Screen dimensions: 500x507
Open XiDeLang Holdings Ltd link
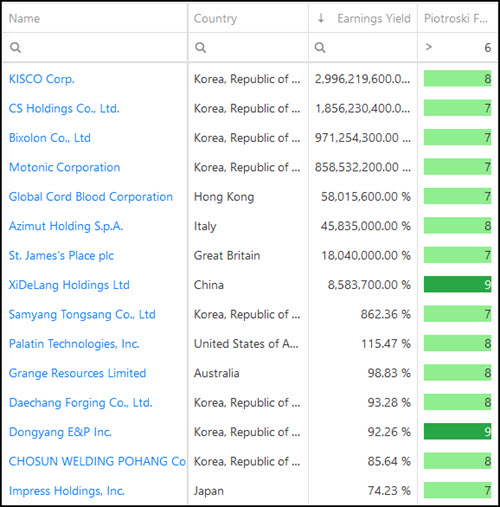pos(69,285)
